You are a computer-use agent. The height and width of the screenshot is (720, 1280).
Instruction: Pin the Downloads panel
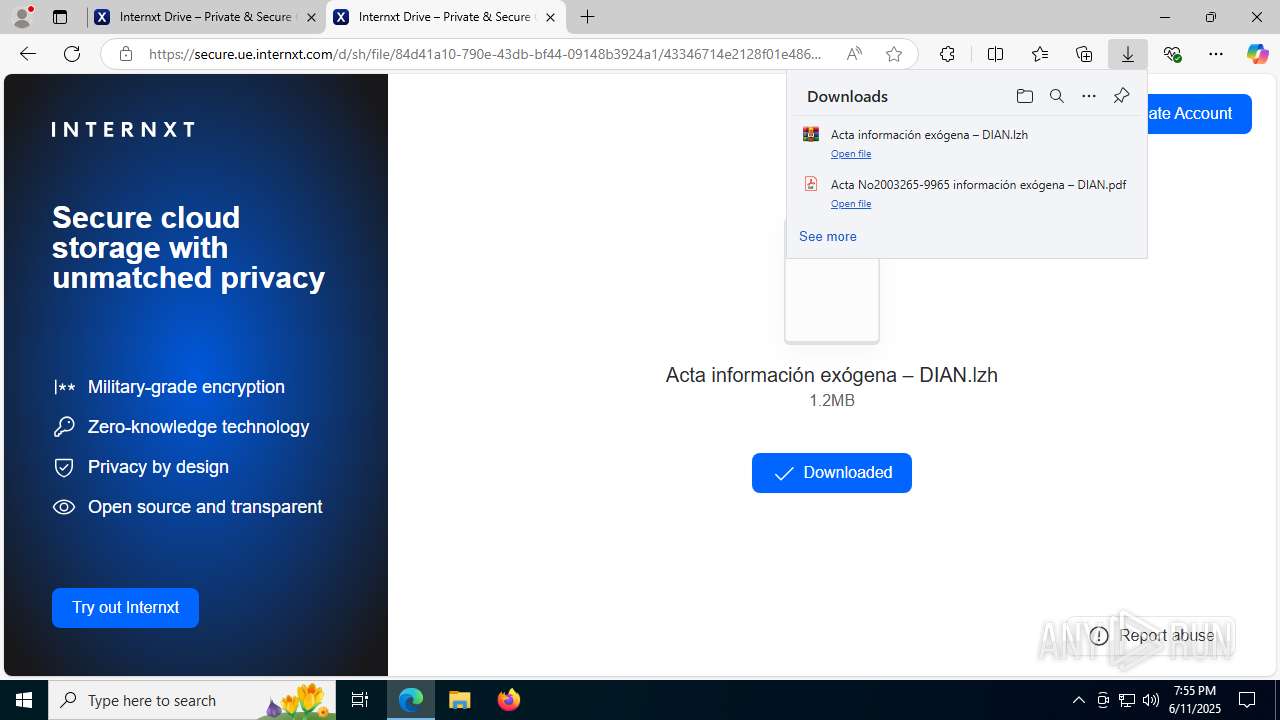pos(1121,96)
